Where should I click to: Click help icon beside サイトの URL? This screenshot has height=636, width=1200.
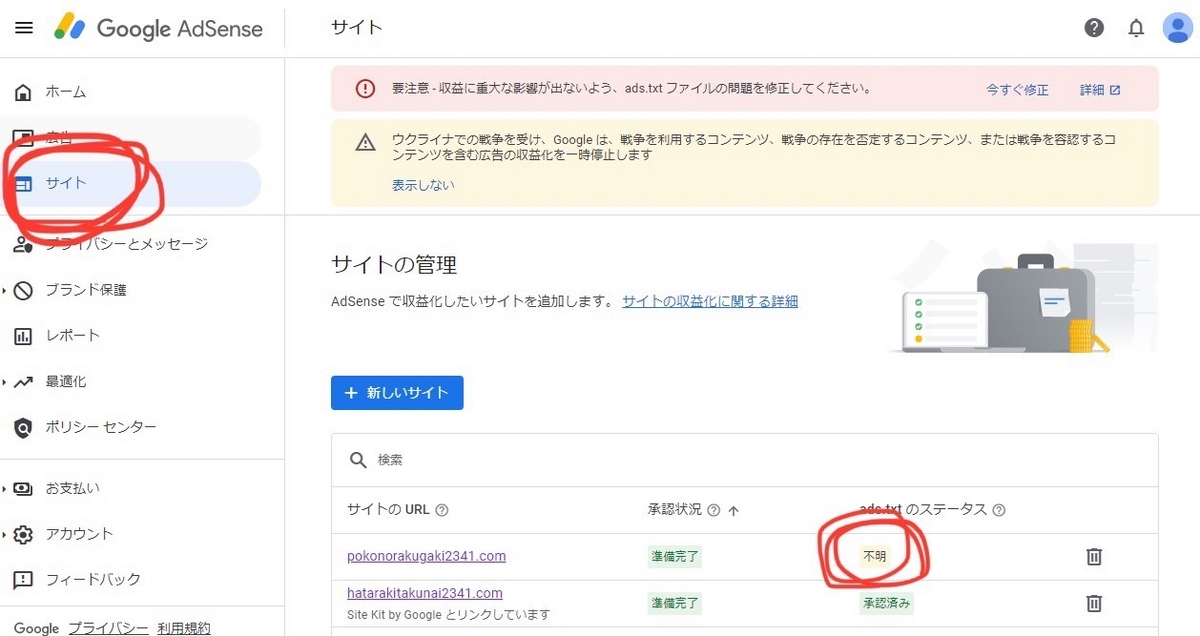442,510
